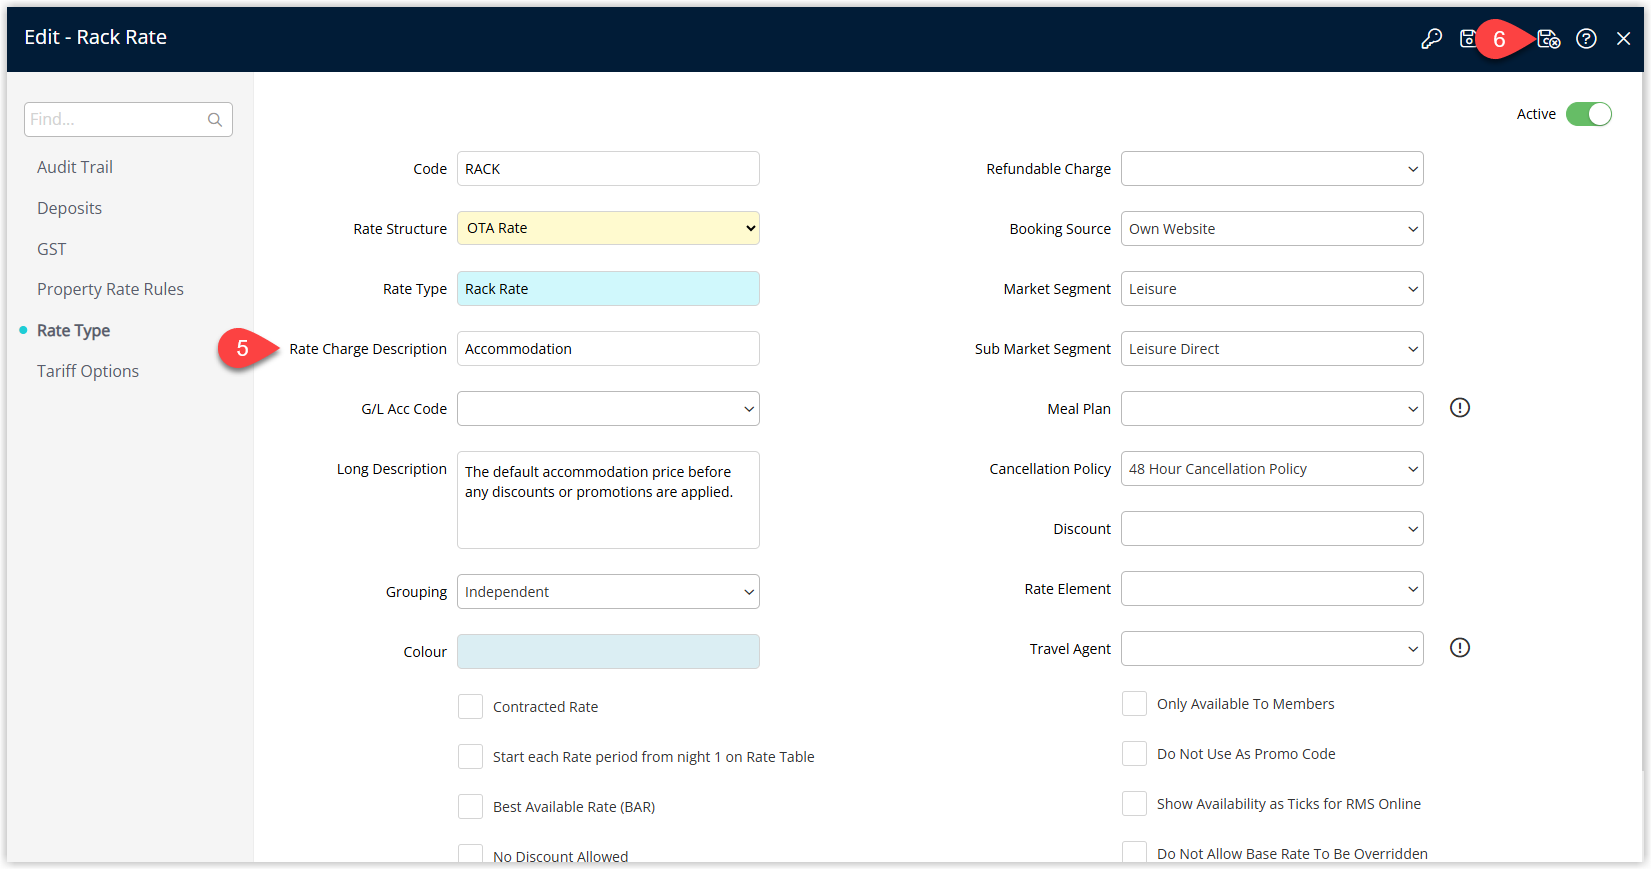The height and width of the screenshot is (870, 1652).
Task: Click the Rate Charge Description field
Action: 608,349
